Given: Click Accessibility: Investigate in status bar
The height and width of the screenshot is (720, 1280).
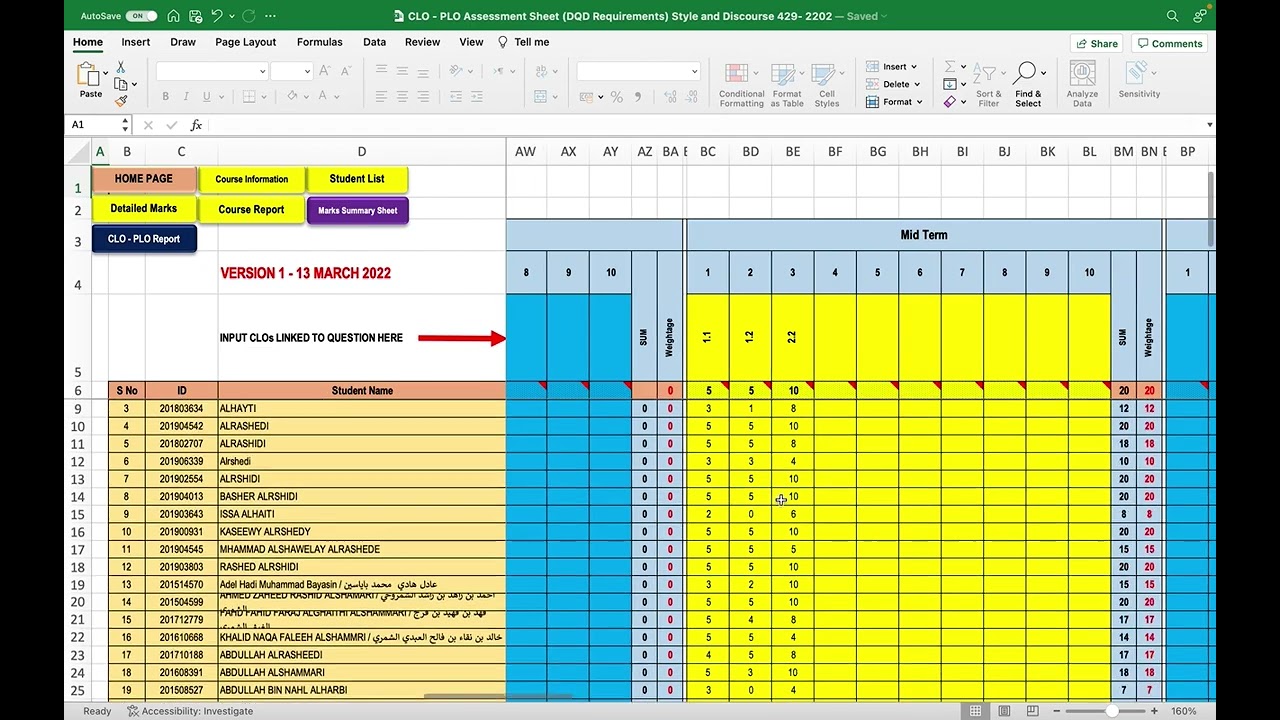Looking at the screenshot, I should click(x=190, y=711).
